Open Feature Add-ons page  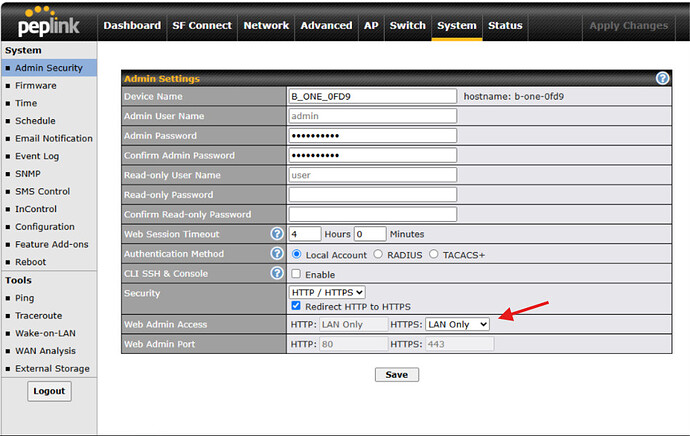click(x=52, y=244)
